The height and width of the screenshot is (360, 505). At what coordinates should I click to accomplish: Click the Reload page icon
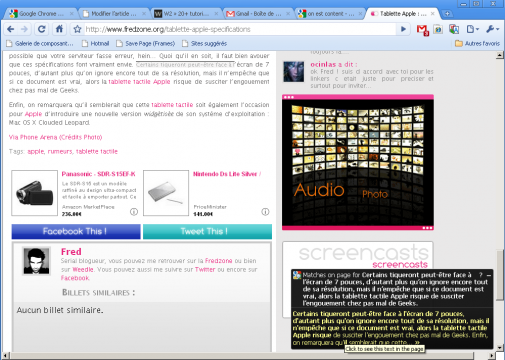click(41, 29)
